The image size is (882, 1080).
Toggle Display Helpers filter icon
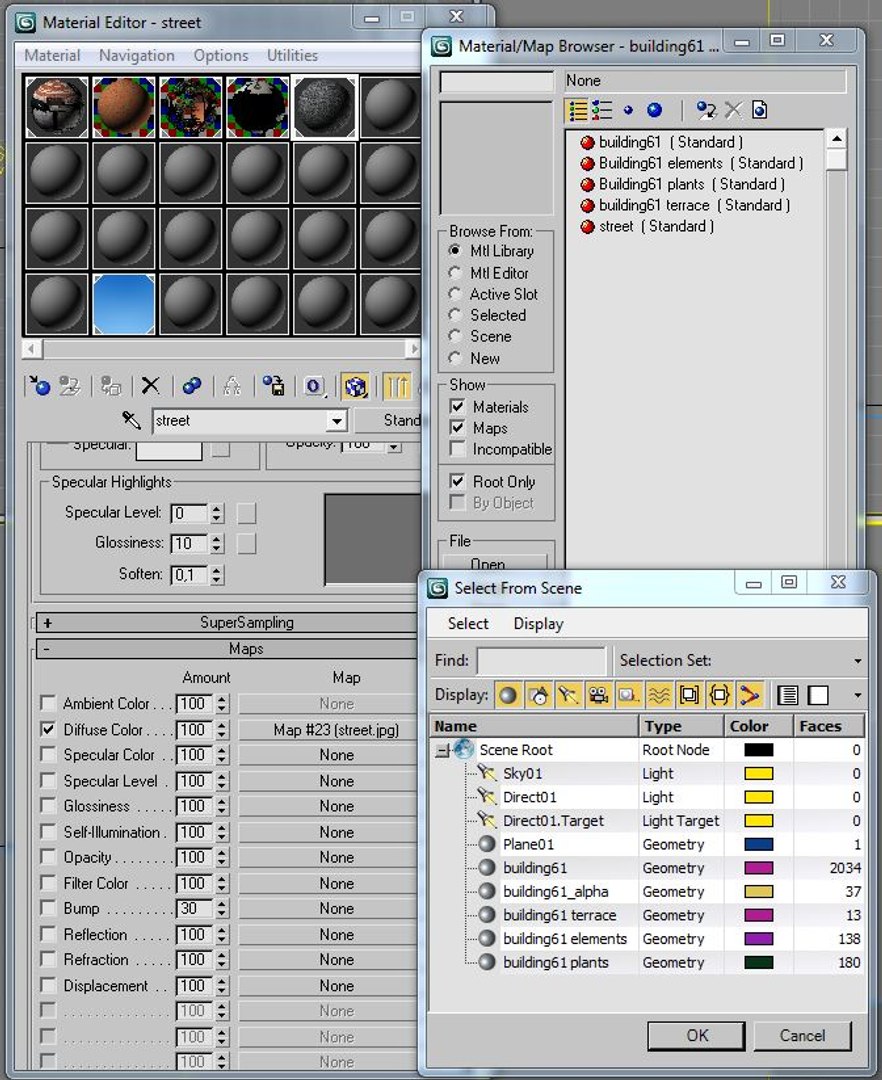(x=628, y=696)
